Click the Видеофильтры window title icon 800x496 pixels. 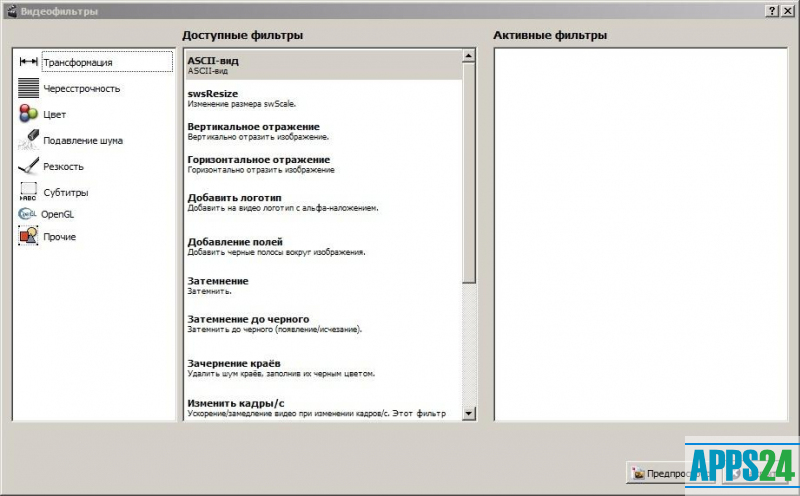coord(11,11)
